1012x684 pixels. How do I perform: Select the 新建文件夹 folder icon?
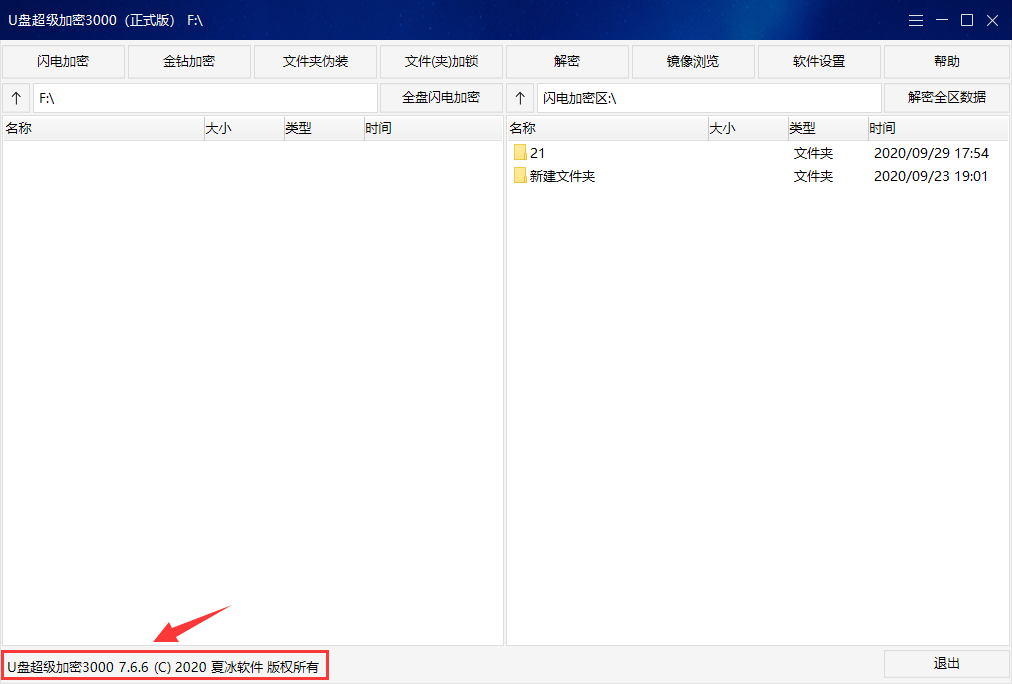pos(520,176)
